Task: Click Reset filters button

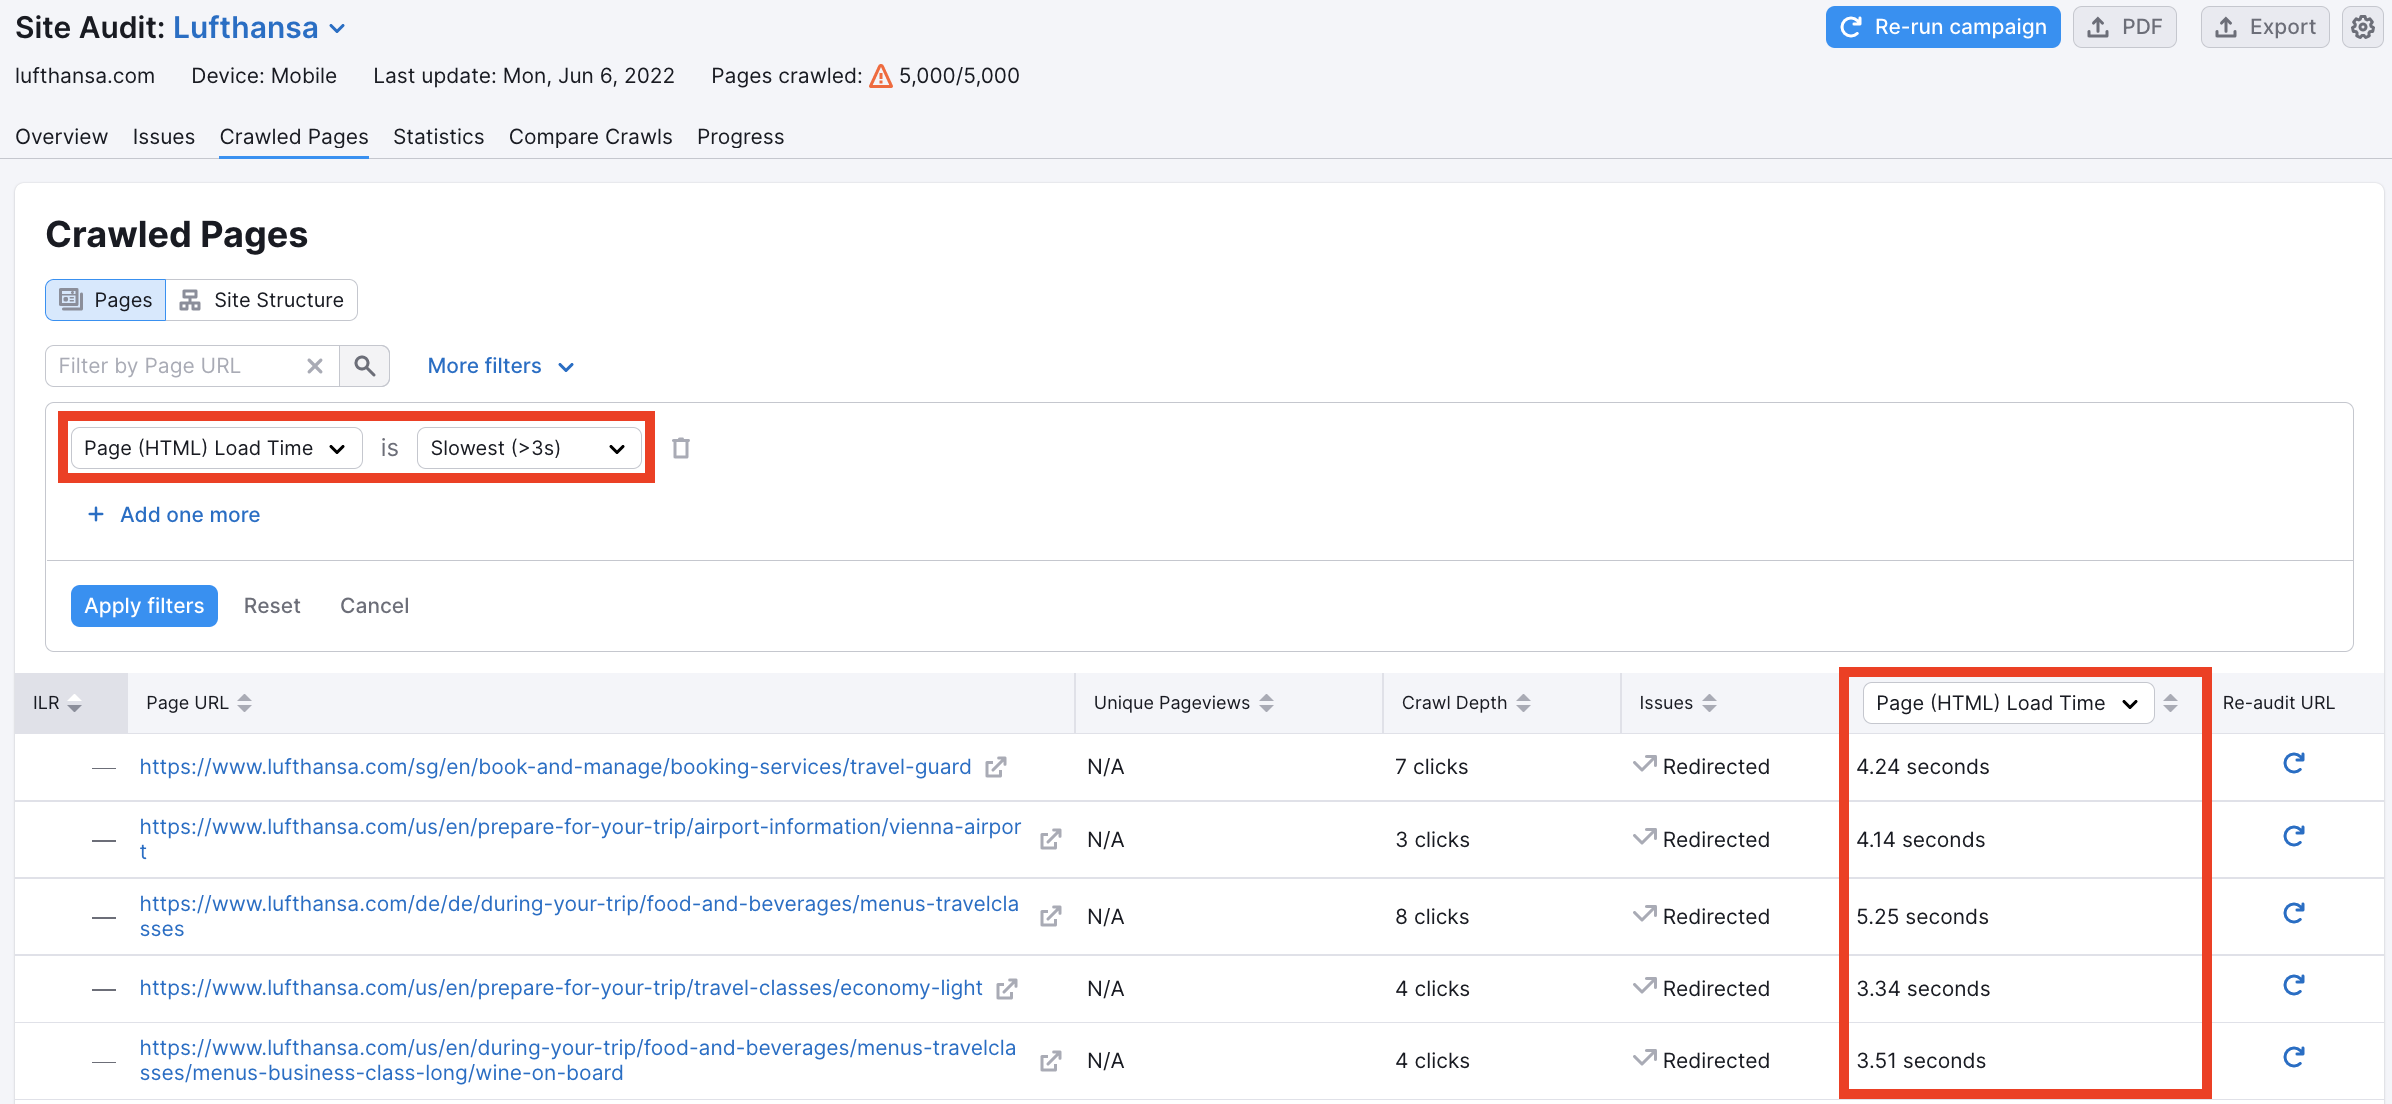Action: click(x=273, y=605)
